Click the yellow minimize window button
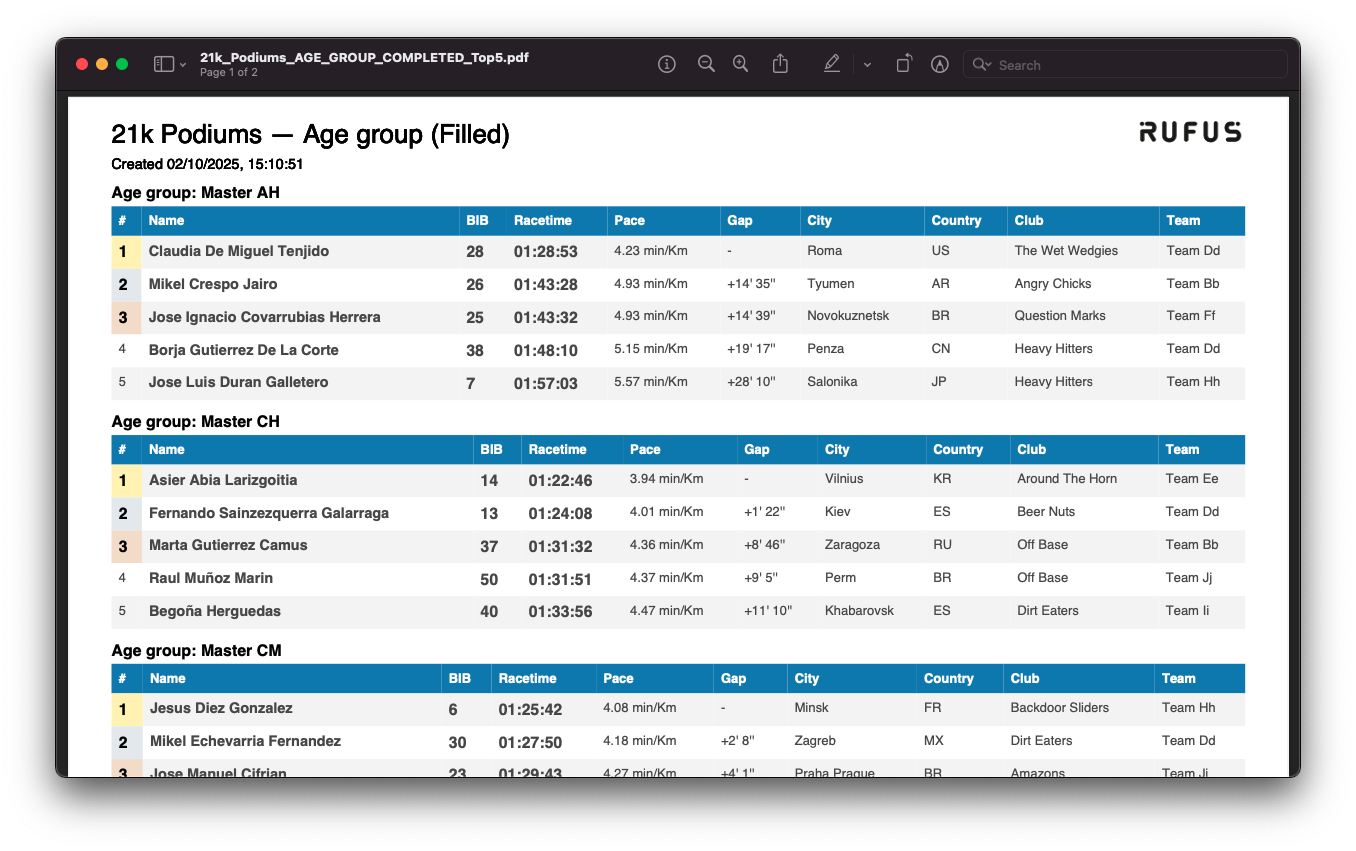The width and height of the screenshot is (1356, 851). coord(102,64)
